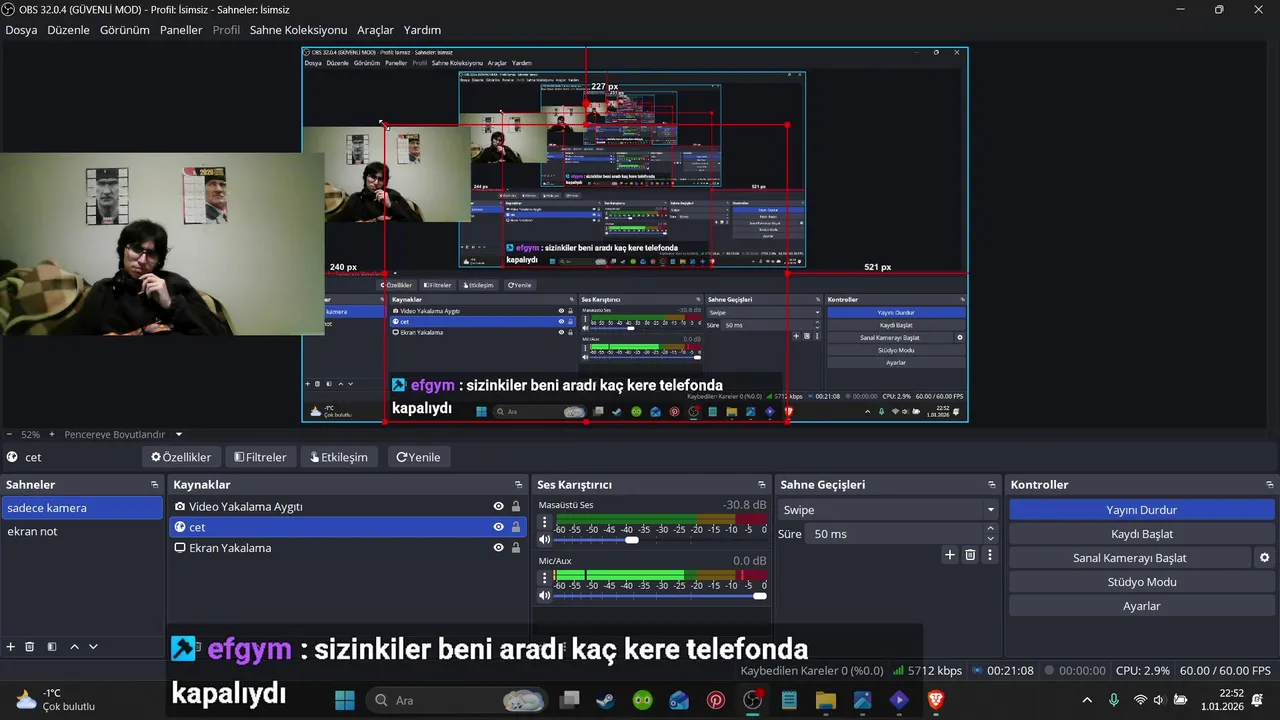Viewport: 1280px width, 720px height.
Task: Pop out the Sahne Geçişleri dock
Action: [x=991, y=485]
